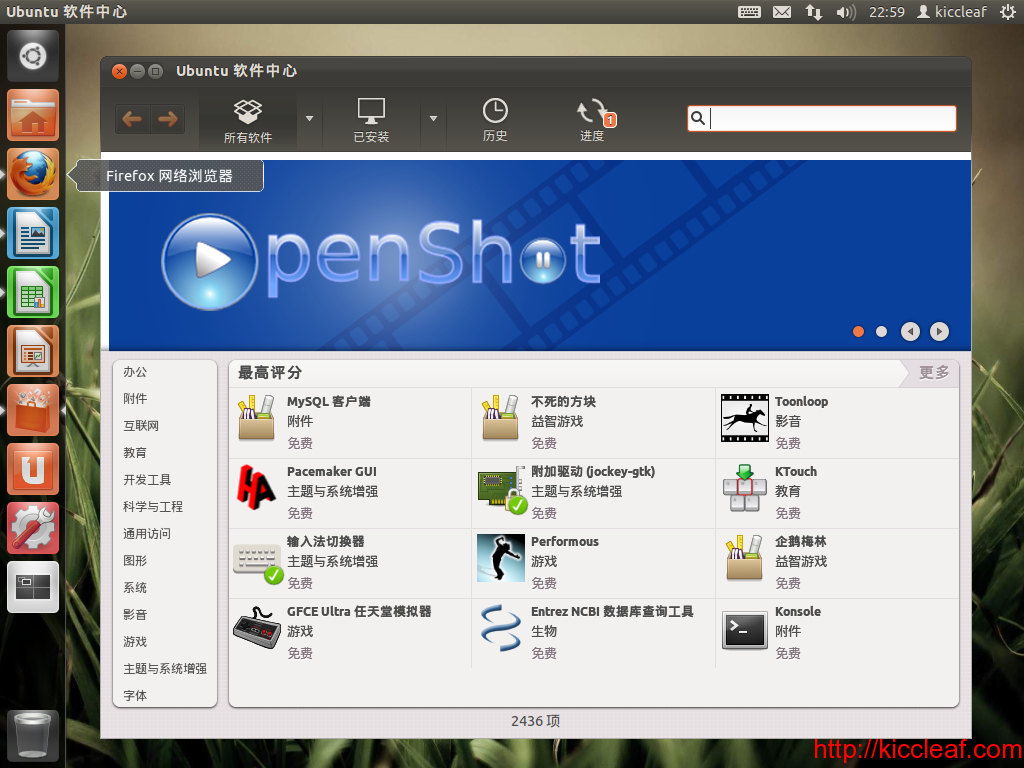The height and width of the screenshot is (768, 1024).
Task: Open the 影音 category in the sidebar
Action: click(x=135, y=615)
